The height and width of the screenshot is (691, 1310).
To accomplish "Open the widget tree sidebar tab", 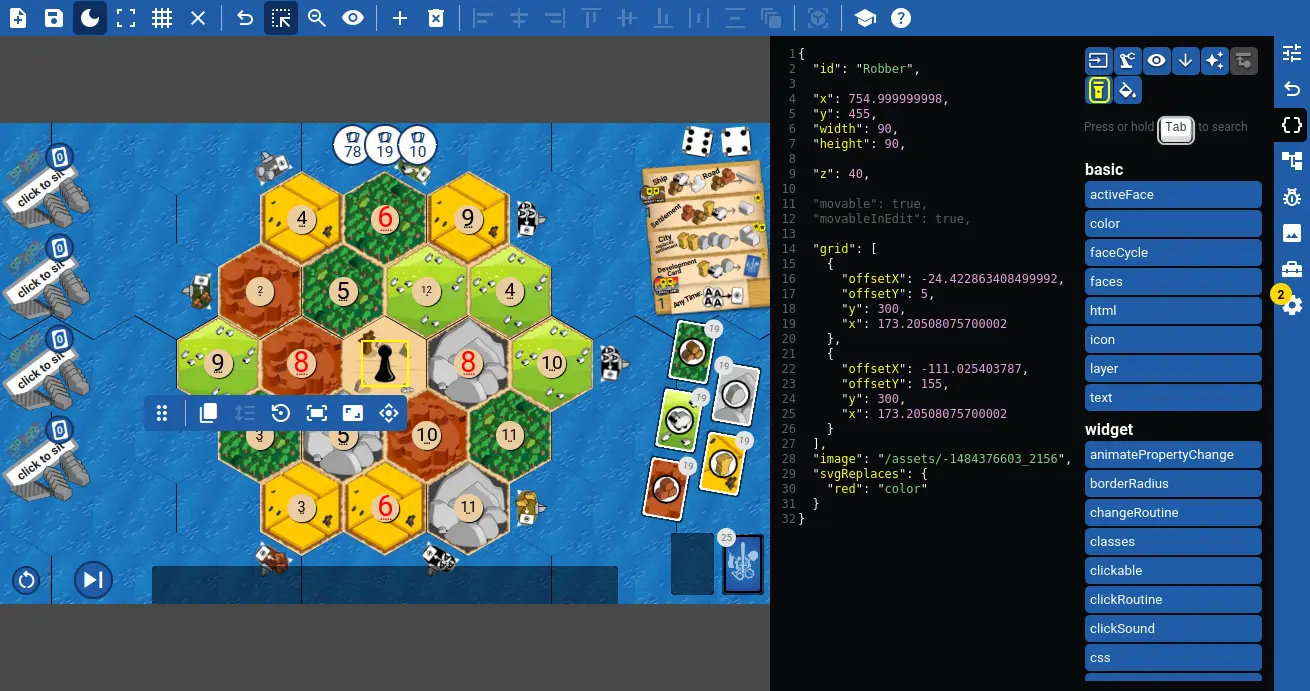I will click(x=1292, y=161).
